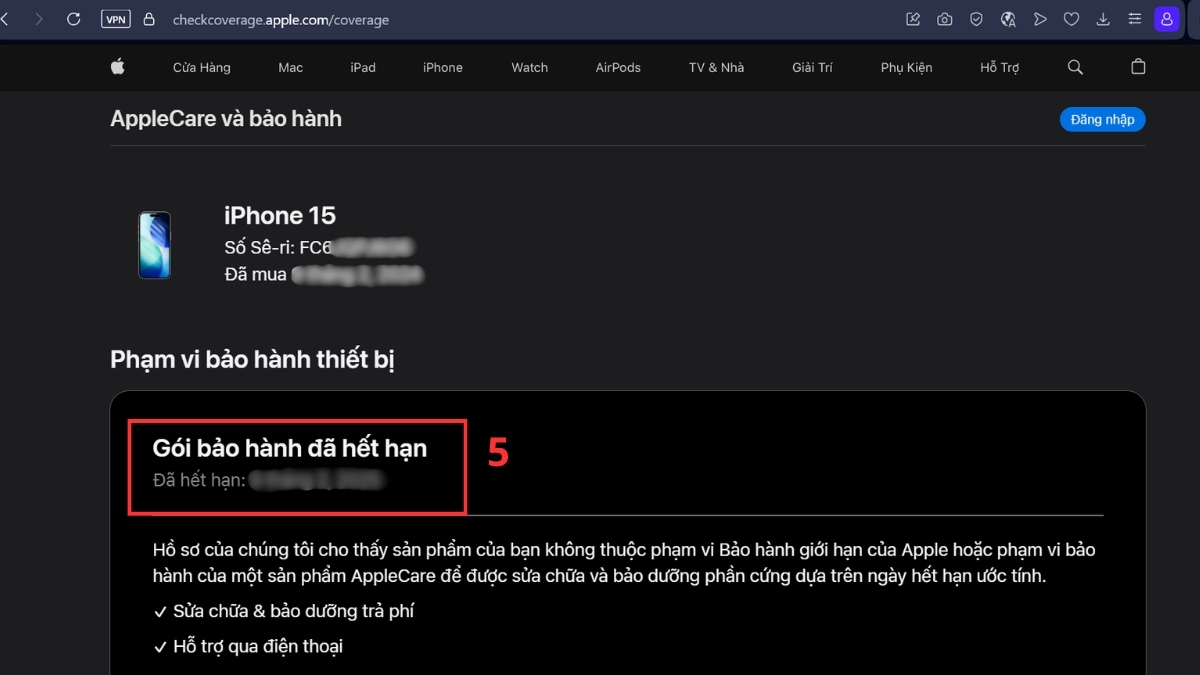This screenshot has height=675, width=1200.
Task: Click the Đã hết hạn expiry date line
Action: click(x=269, y=481)
